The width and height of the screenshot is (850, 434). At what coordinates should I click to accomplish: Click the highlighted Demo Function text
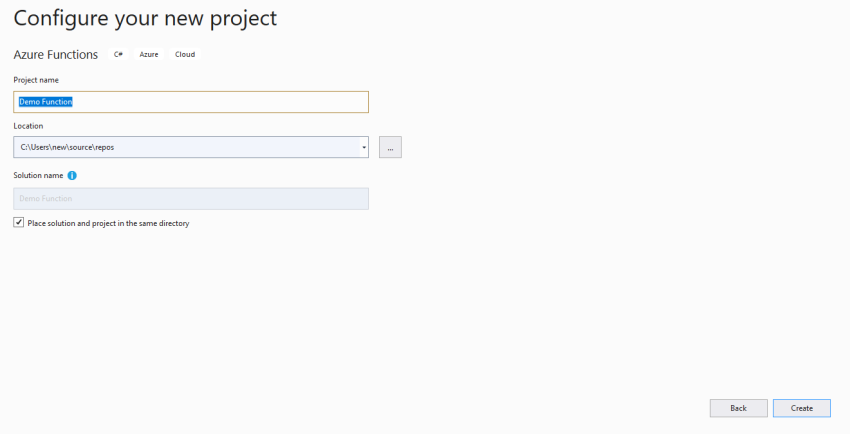(46, 102)
